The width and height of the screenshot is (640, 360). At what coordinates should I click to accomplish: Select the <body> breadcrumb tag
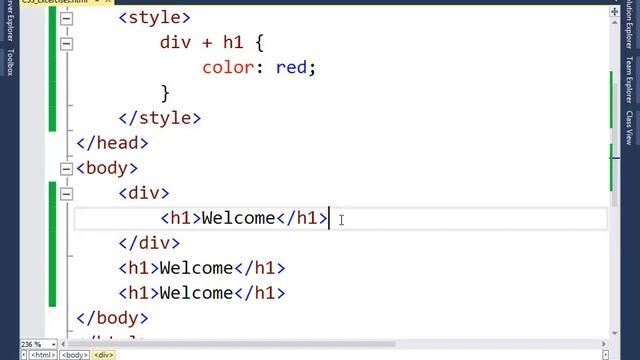click(74, 355)
